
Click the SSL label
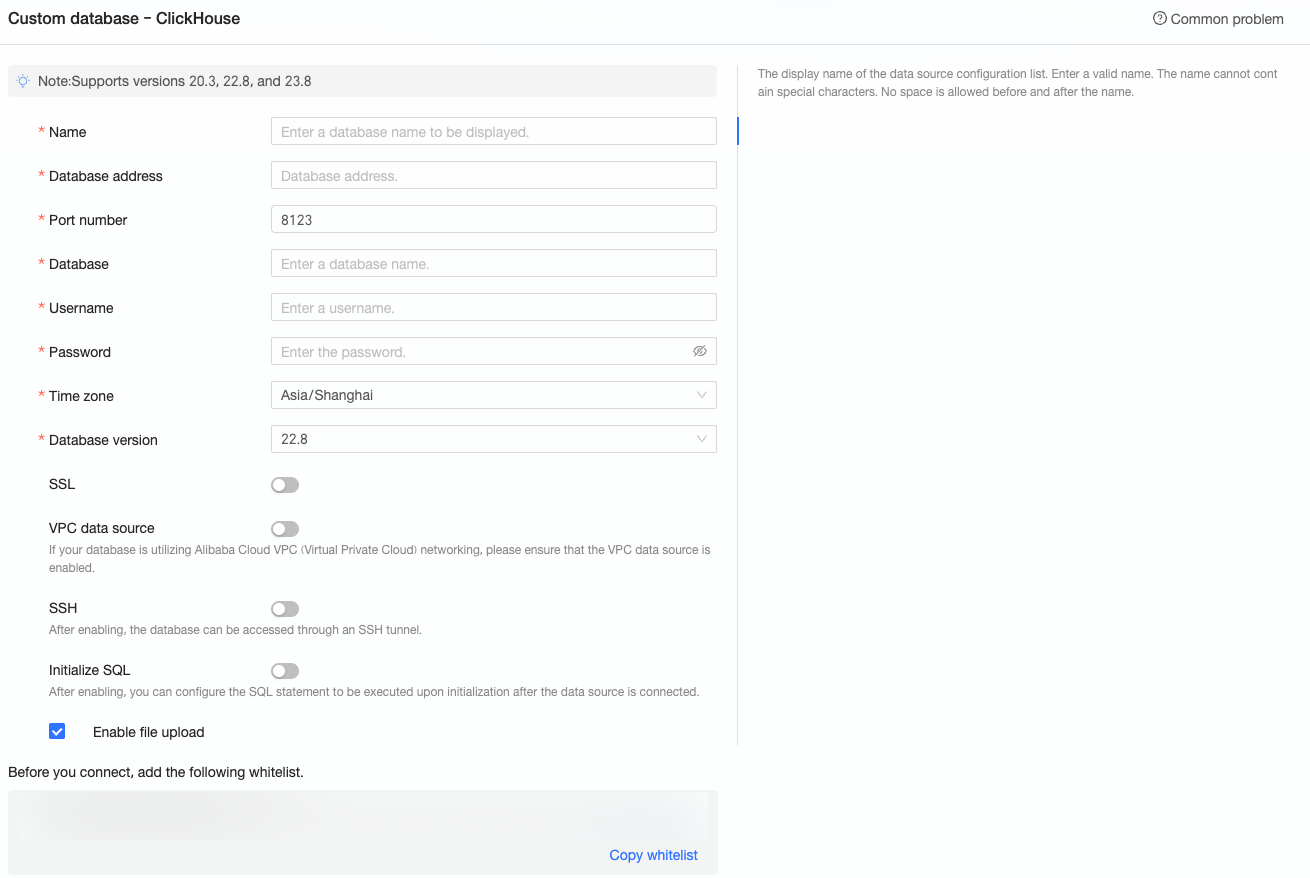point(62,484)
